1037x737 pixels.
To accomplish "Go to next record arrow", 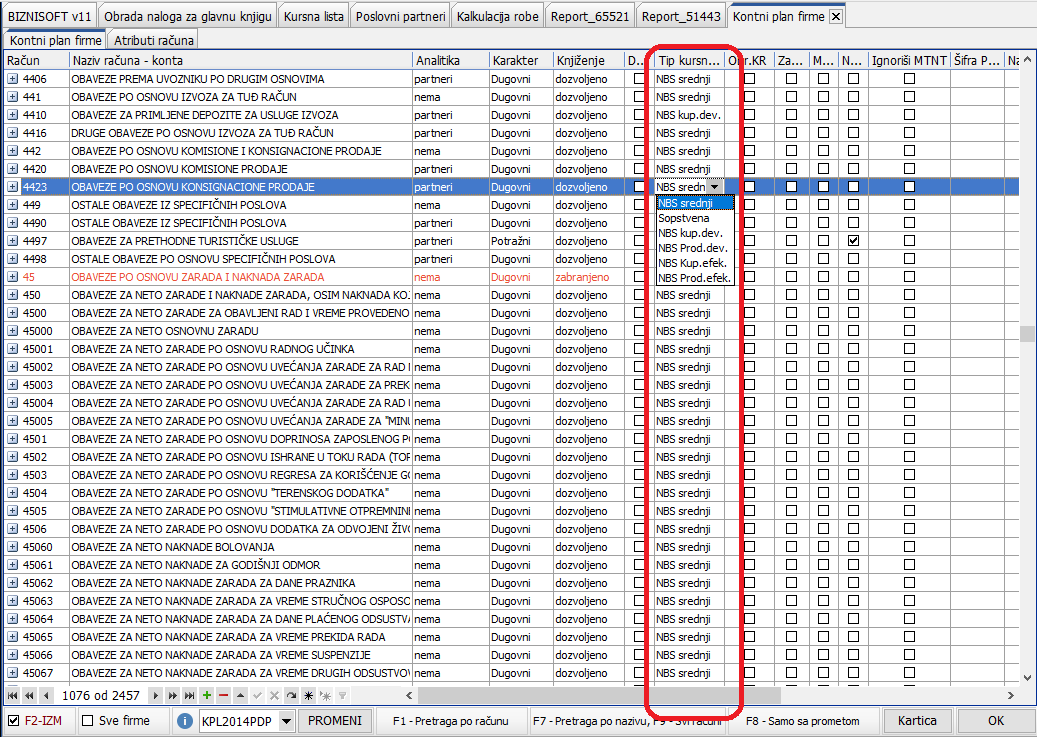I will click(x=156, y=695).
